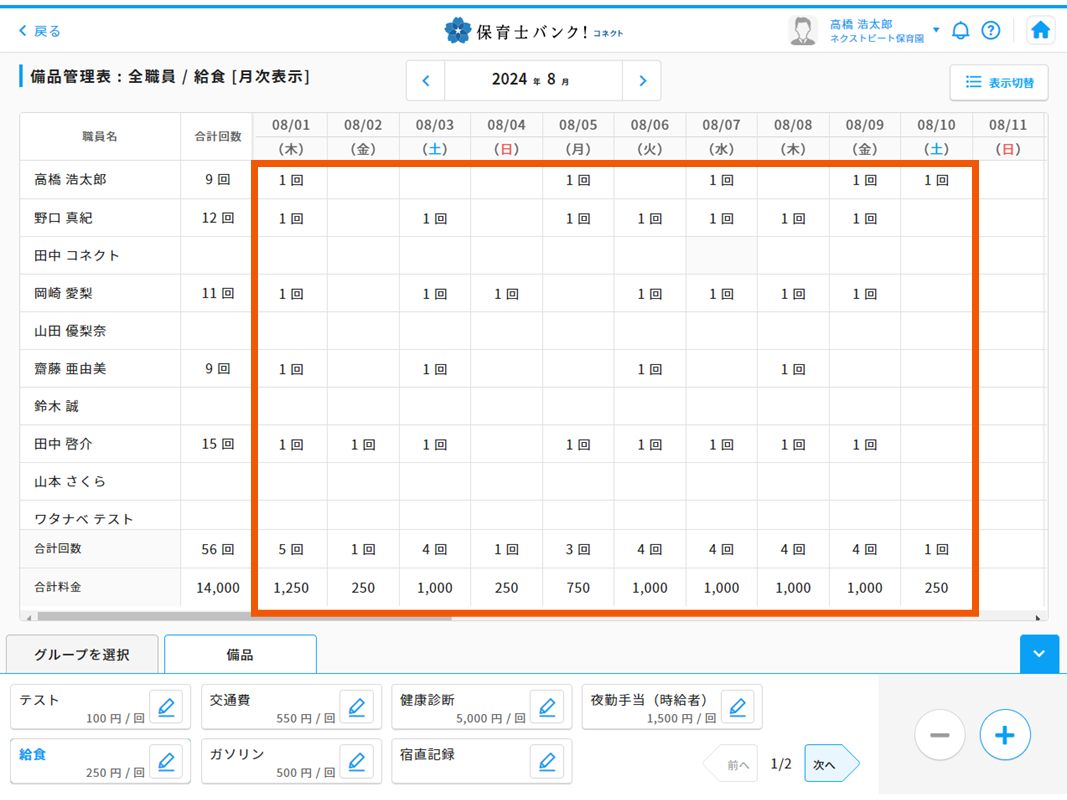Open the notification bell icon

(960, 30)
